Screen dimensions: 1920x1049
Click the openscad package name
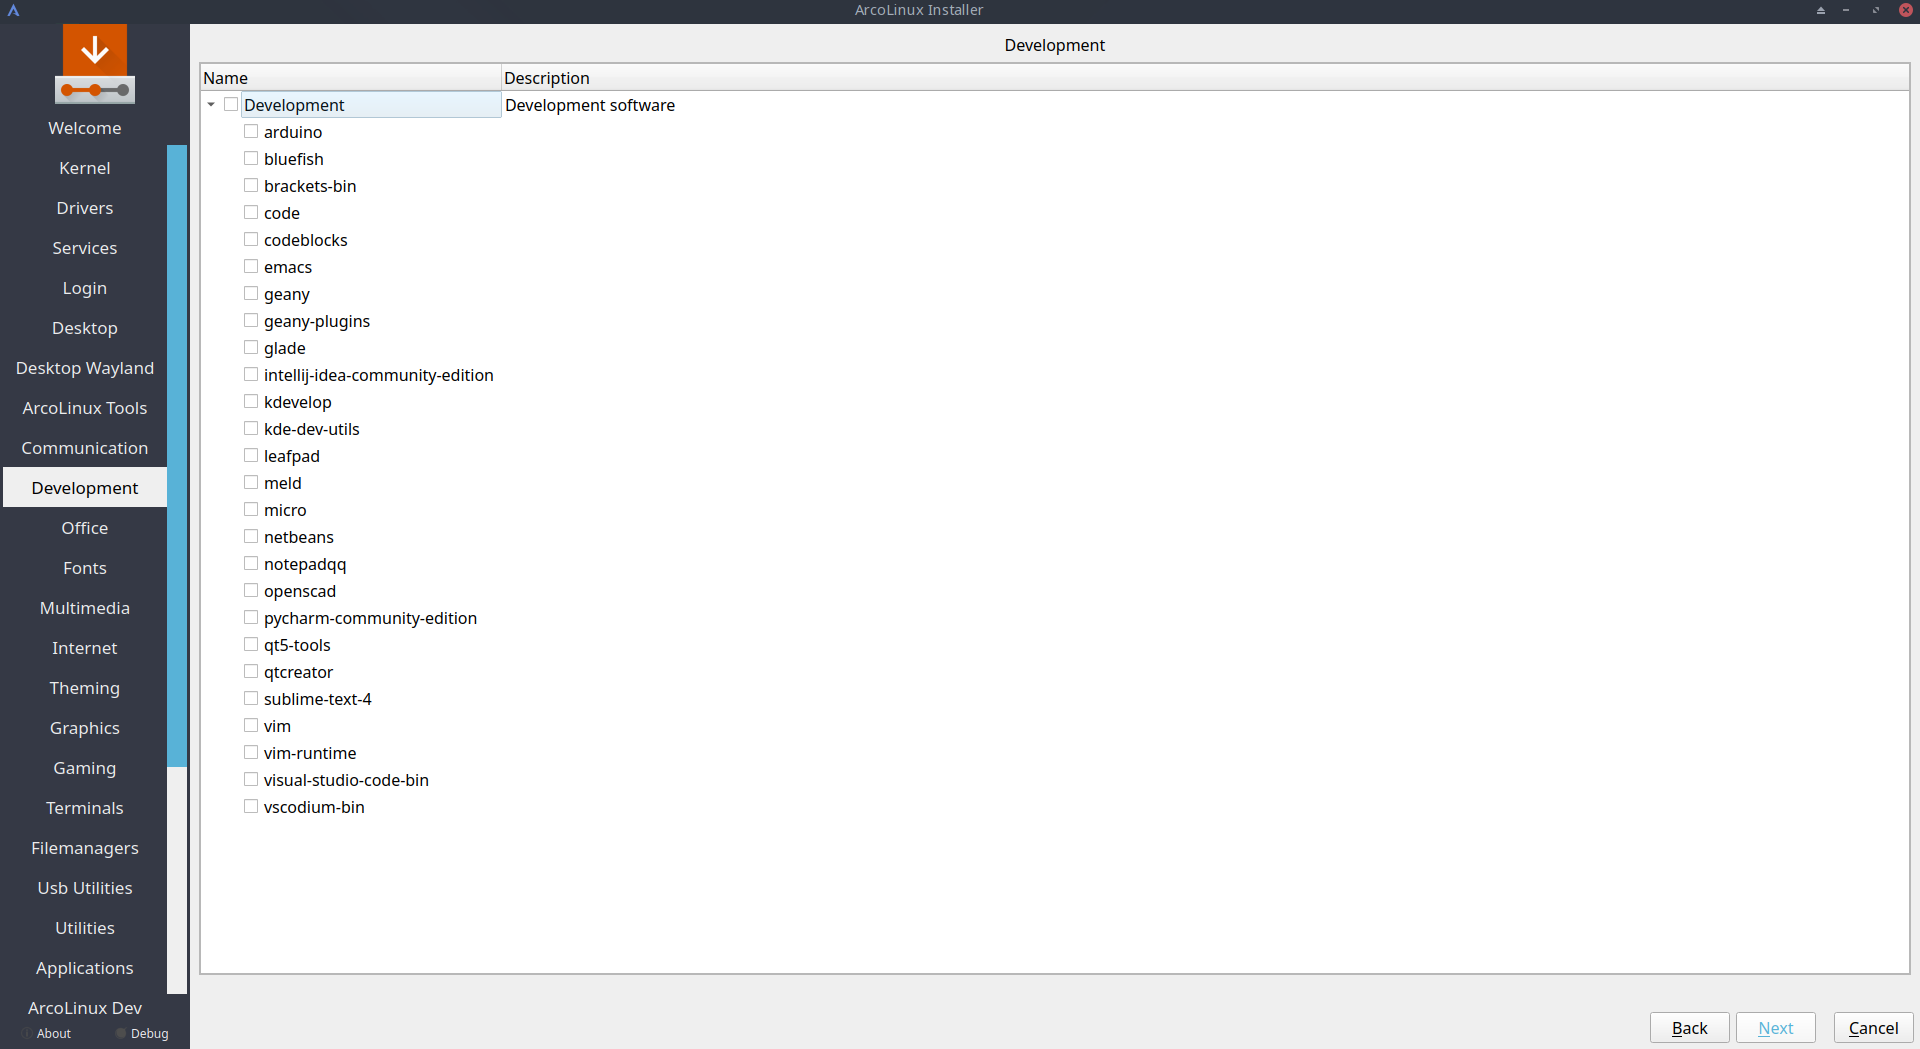pos(300,591)
